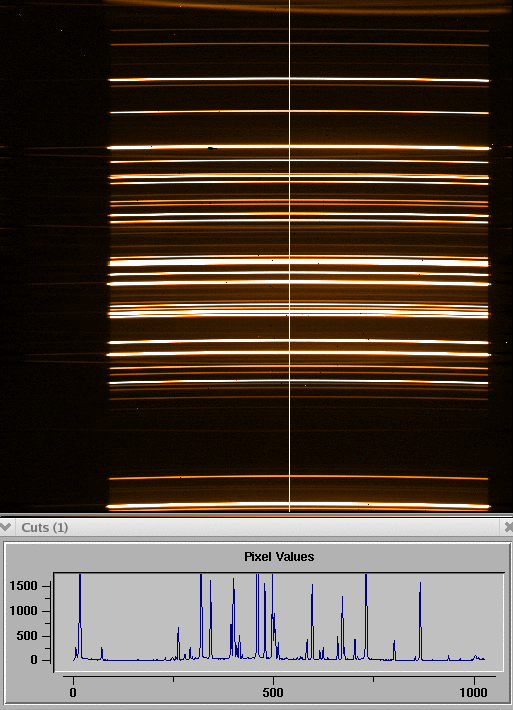Click the Cuts (1) panel title

point(44,528)
